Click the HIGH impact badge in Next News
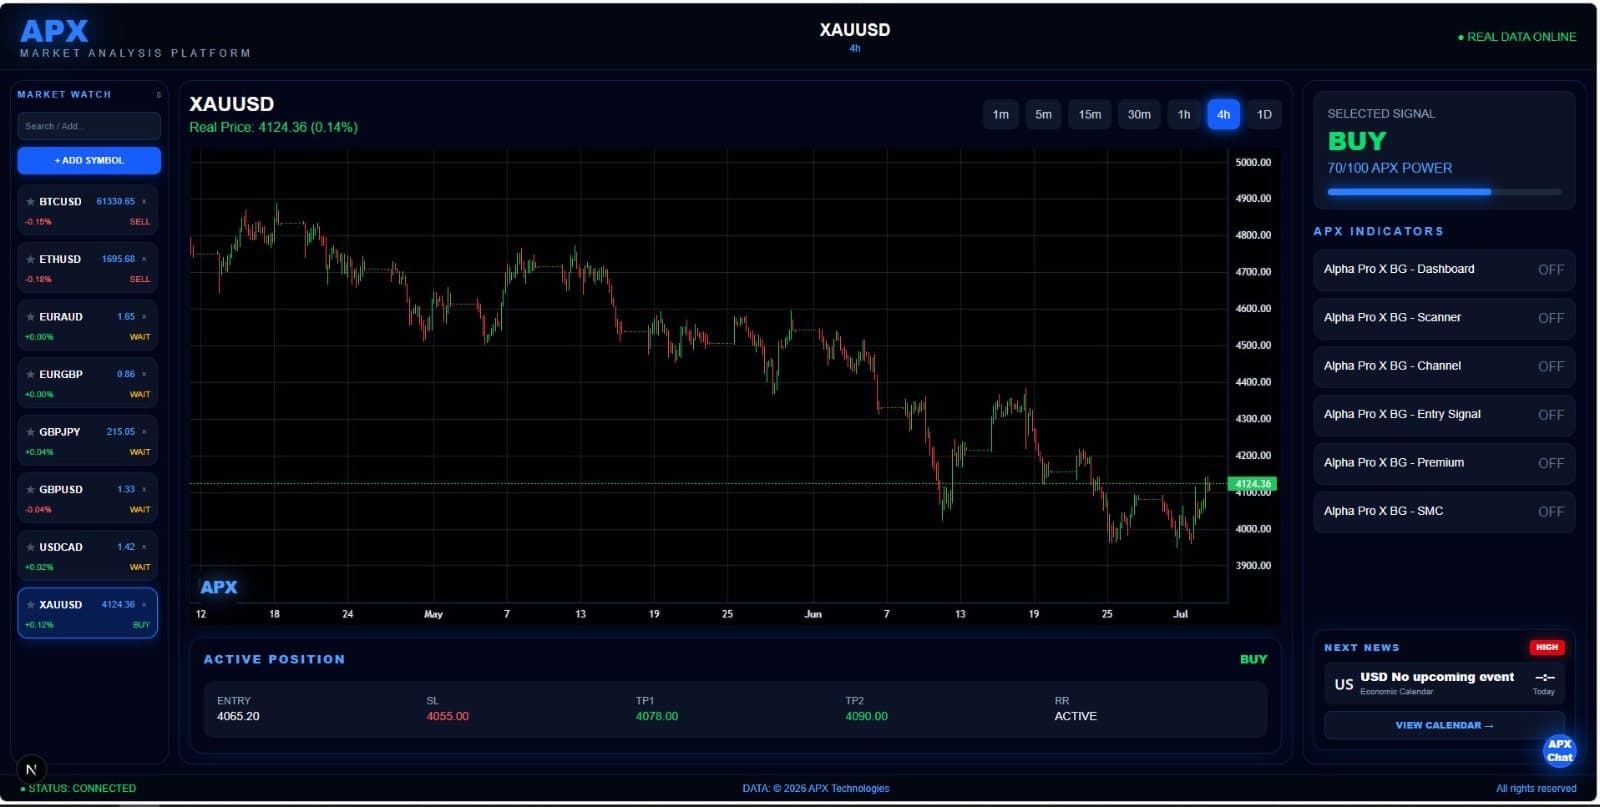 coord(1547,647)
